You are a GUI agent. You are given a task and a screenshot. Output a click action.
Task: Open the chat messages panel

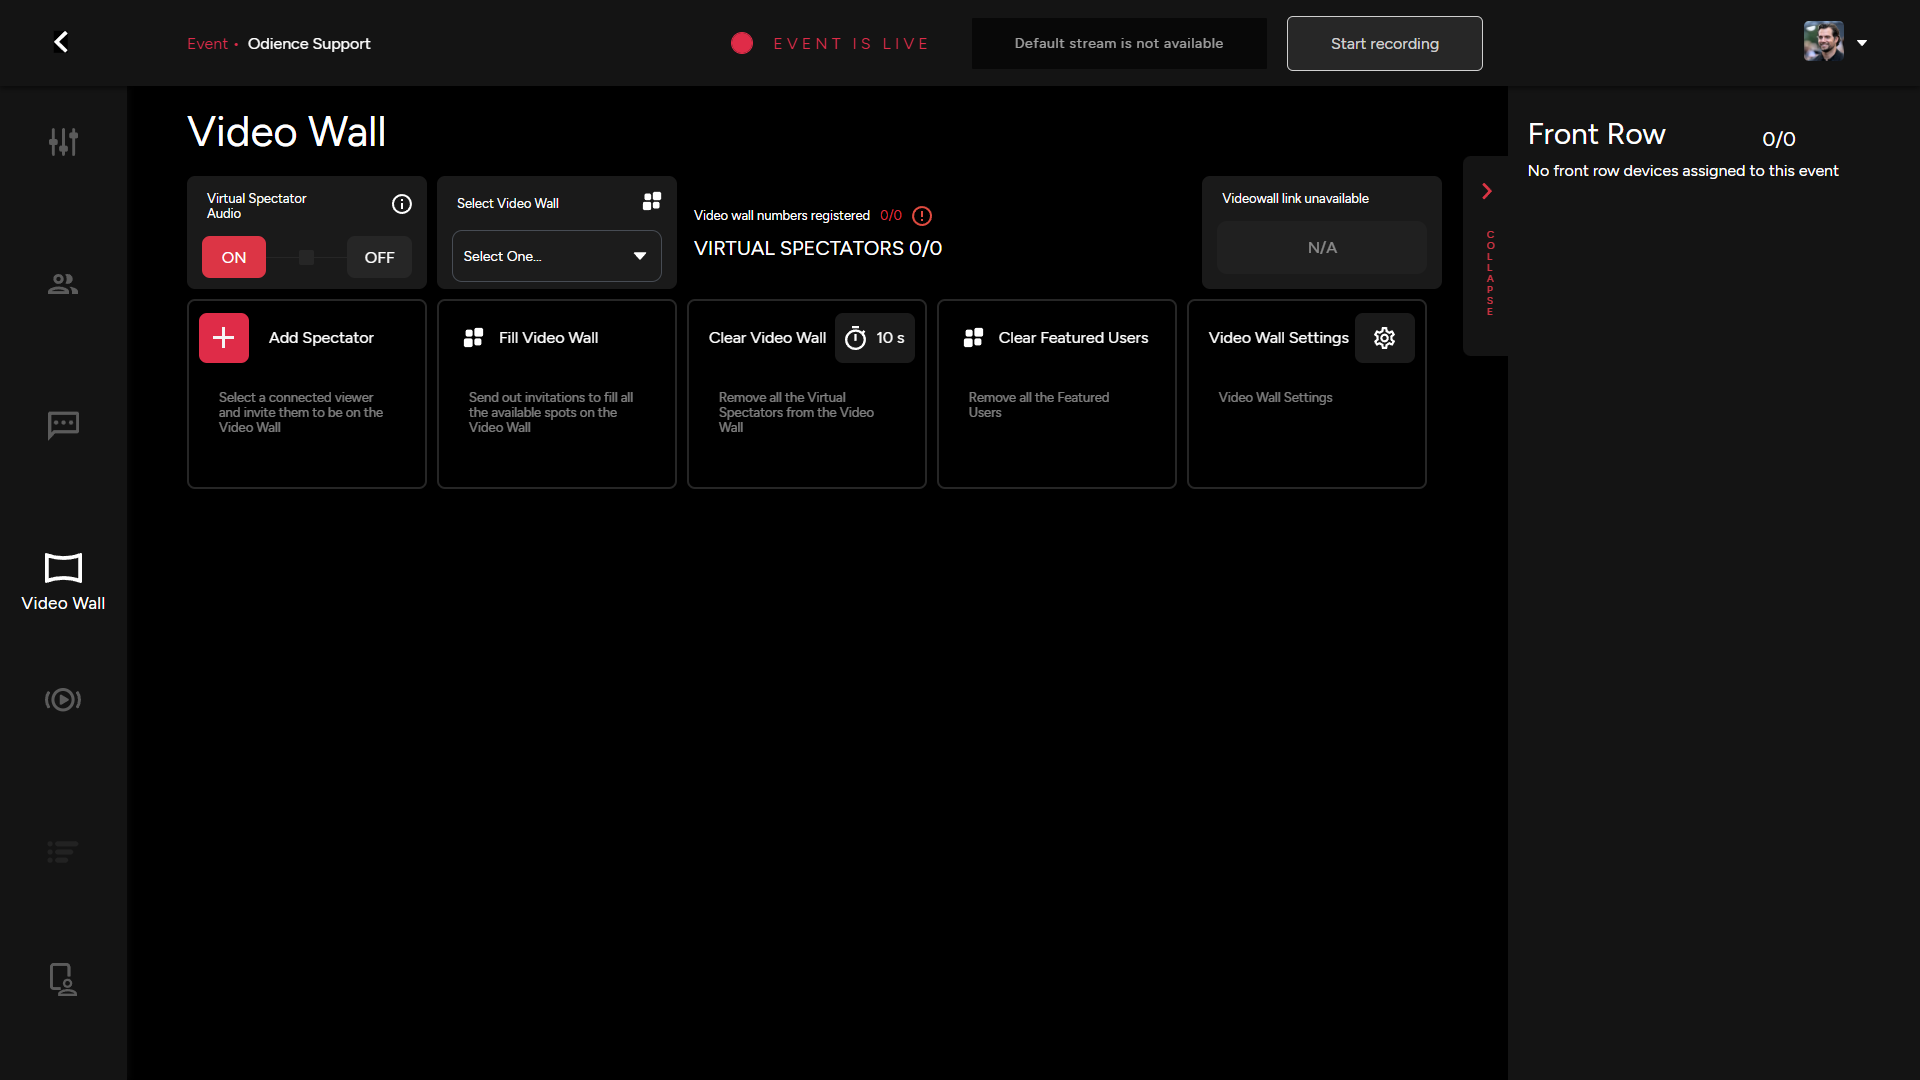pyautogui.click(x=62, y=425)
